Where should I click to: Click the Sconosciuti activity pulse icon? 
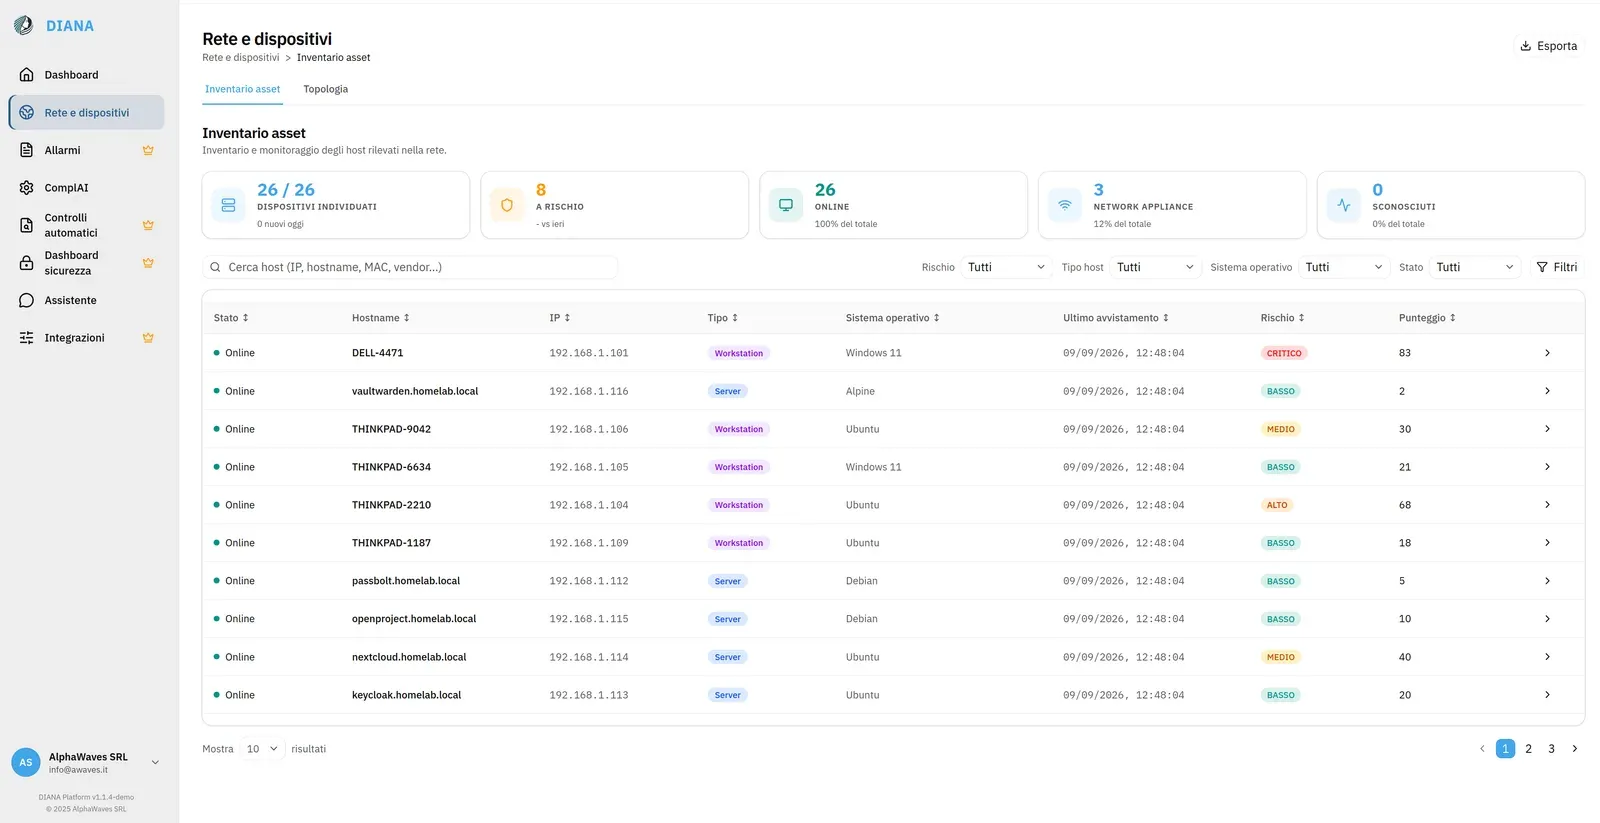pos(1344,205)
